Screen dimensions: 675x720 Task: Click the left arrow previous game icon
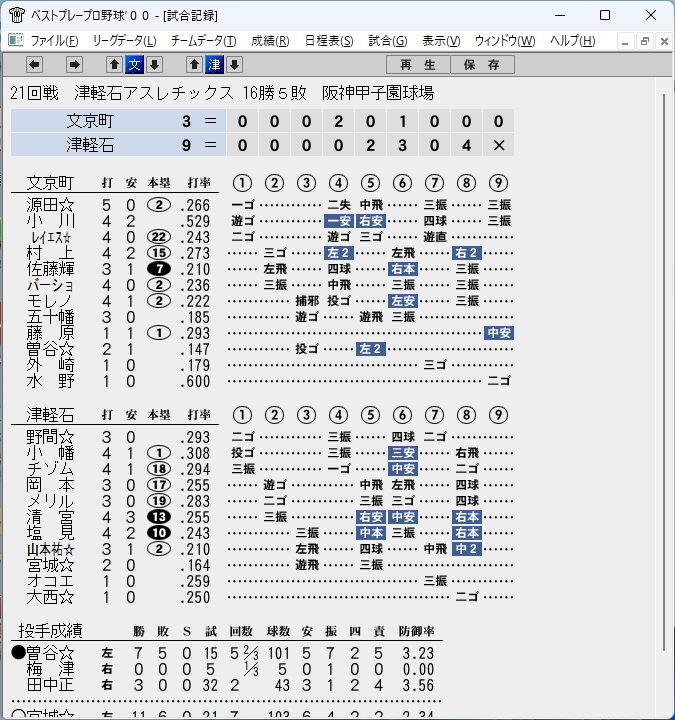34,65
